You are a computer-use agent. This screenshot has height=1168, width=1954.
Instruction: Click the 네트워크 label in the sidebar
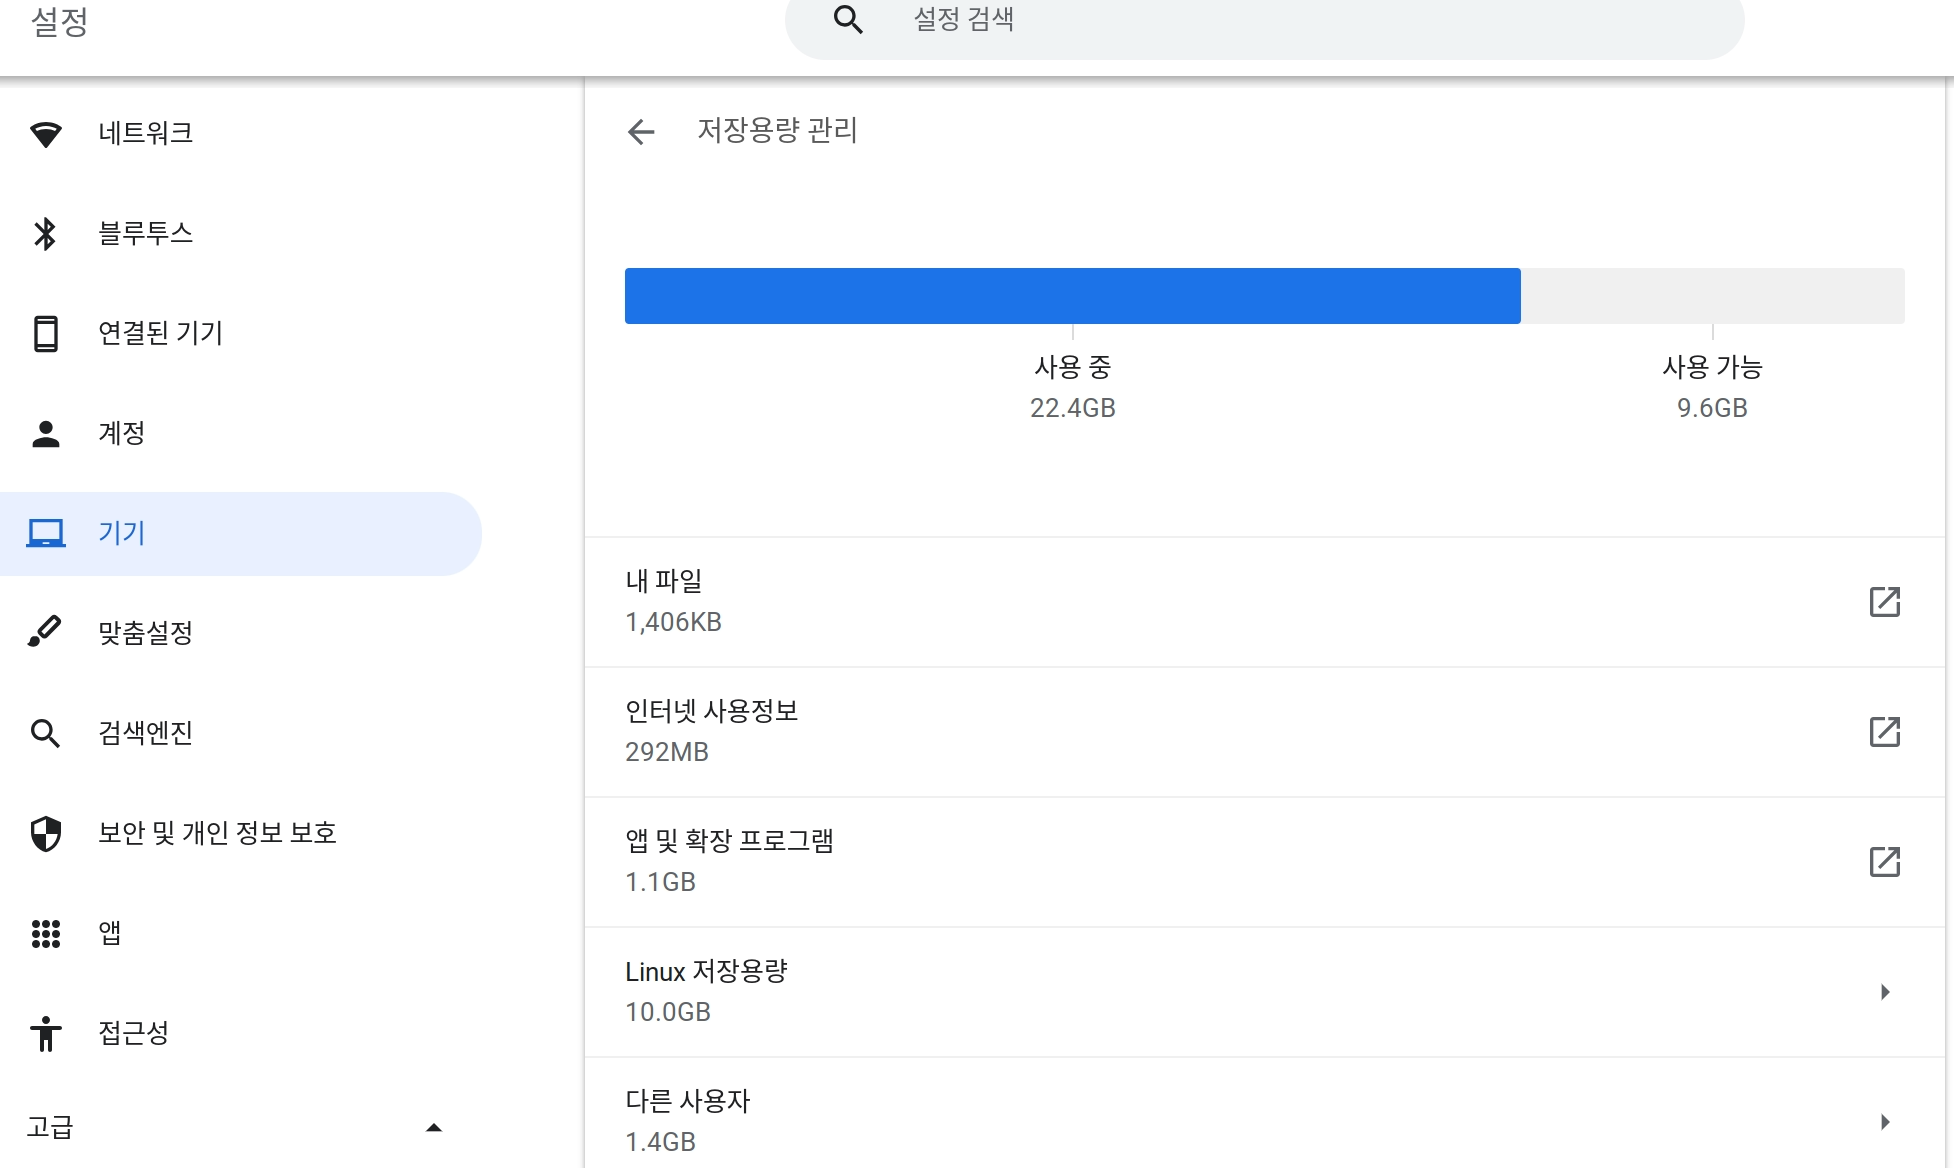point(146,133)
